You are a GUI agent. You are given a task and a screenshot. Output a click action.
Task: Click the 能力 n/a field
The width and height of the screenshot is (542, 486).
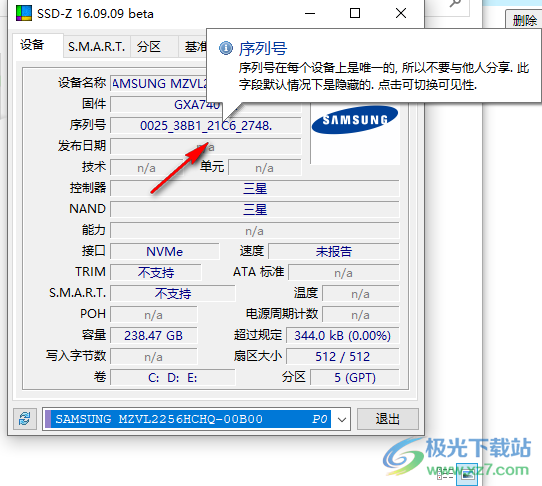tap(255, 231)
